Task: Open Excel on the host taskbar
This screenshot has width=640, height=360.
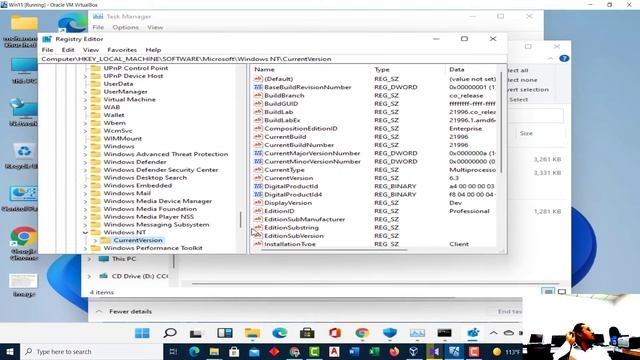Action: point(374,351)
